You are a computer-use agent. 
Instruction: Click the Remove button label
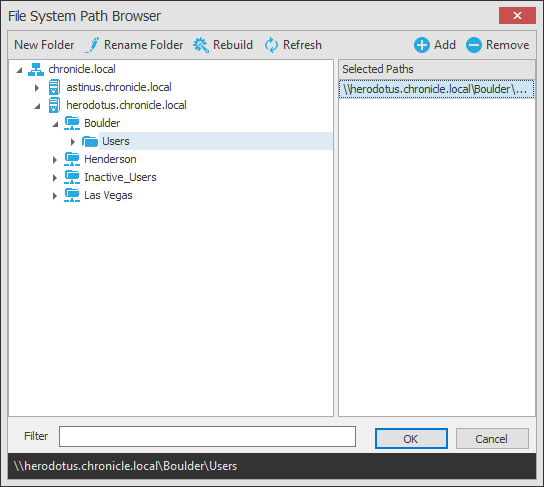click(x=508, y=45)
